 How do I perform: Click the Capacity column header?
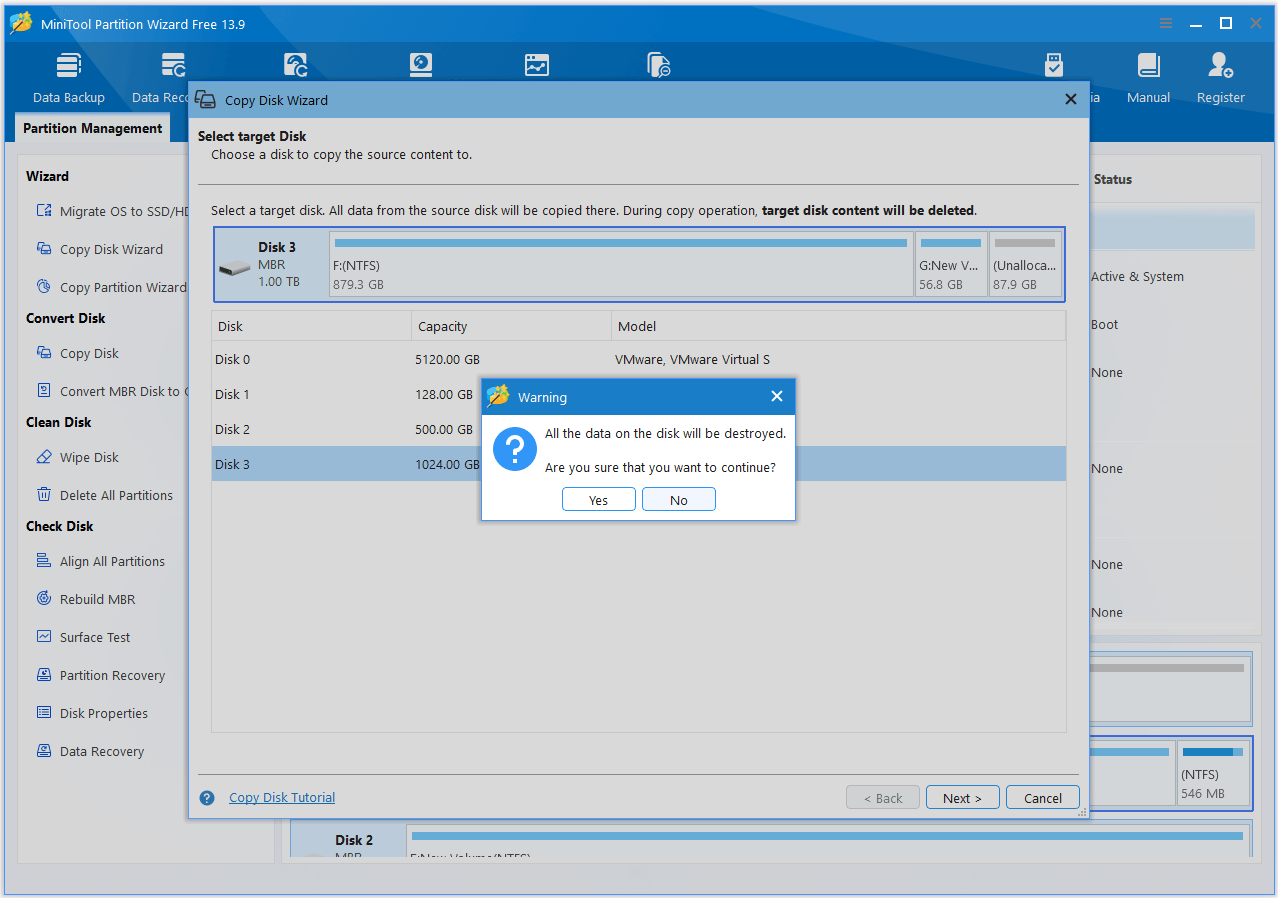511,326
